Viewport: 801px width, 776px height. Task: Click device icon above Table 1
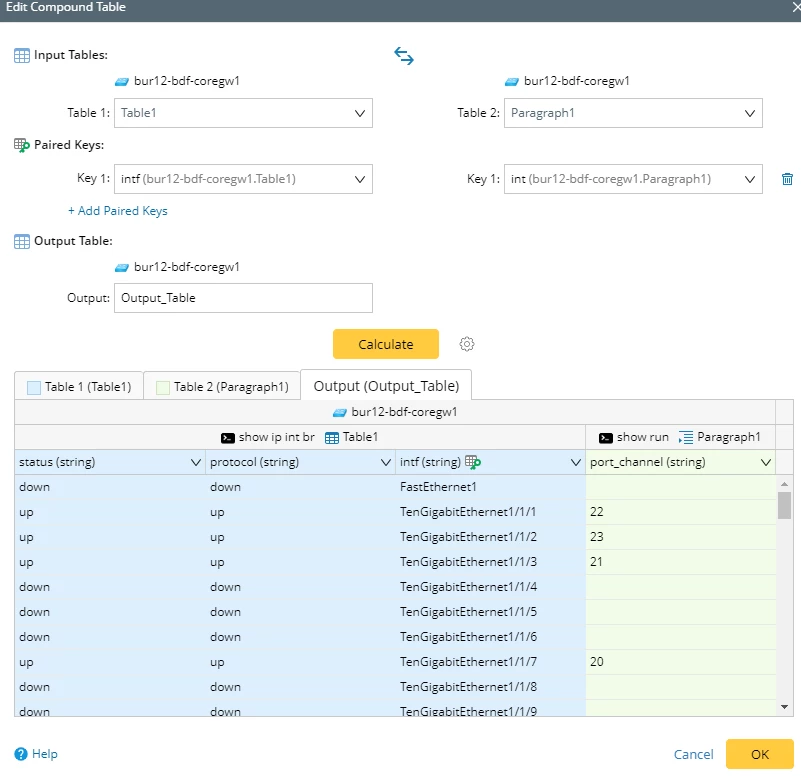point(122,82)
